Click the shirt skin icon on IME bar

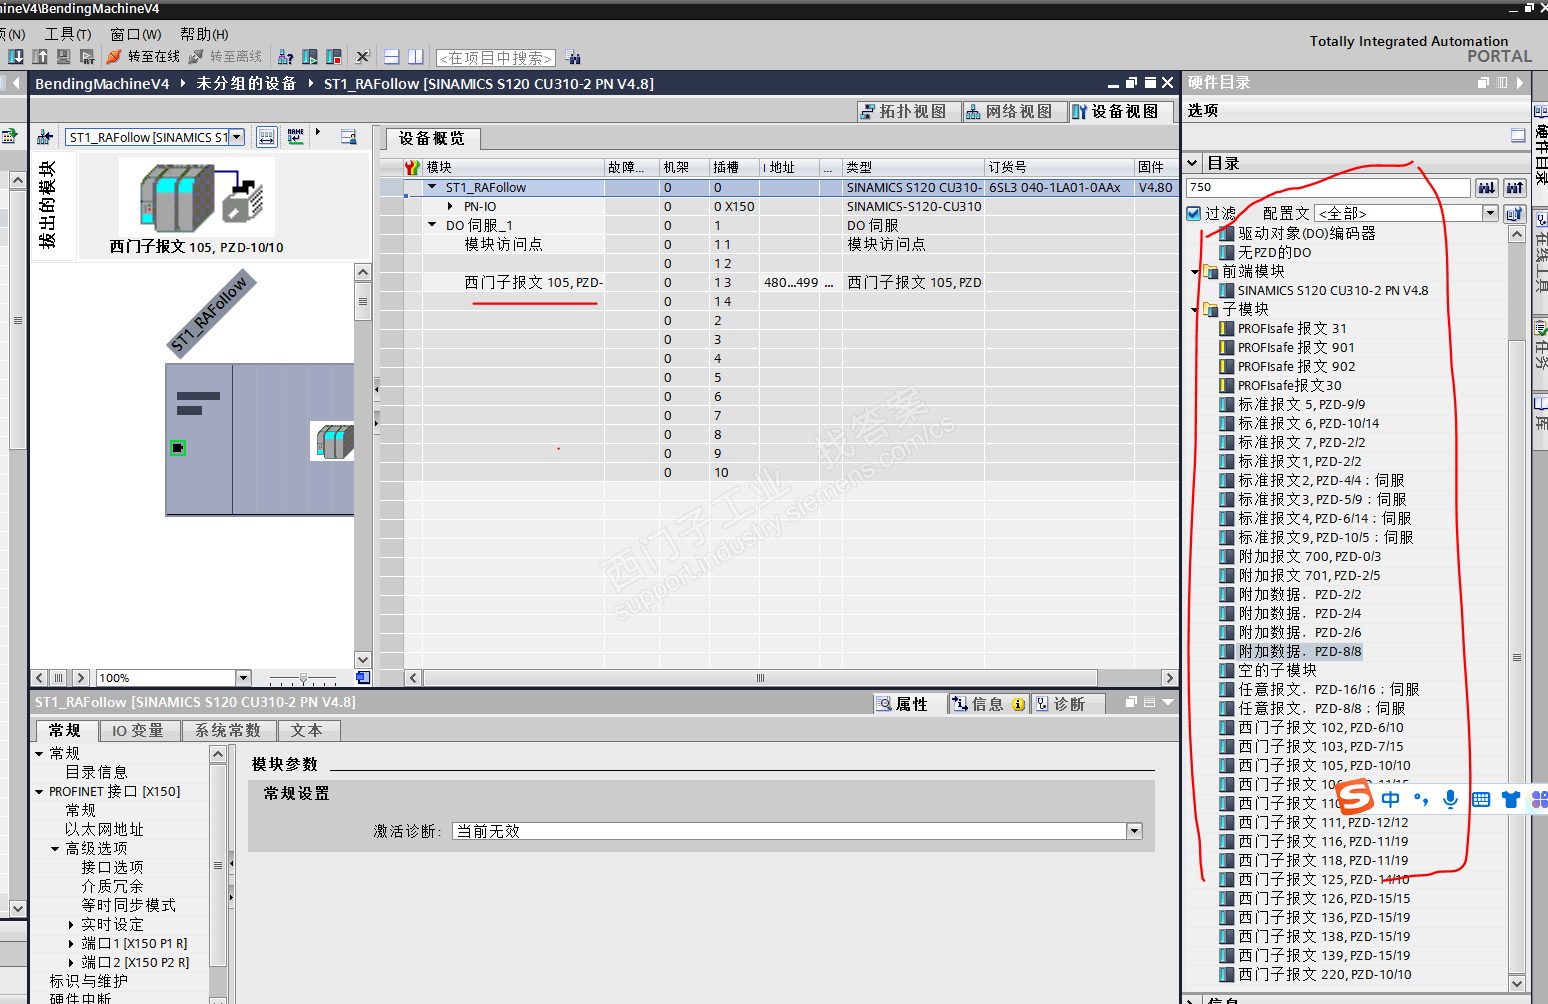pyautogui.click(x=1511, y=799)
